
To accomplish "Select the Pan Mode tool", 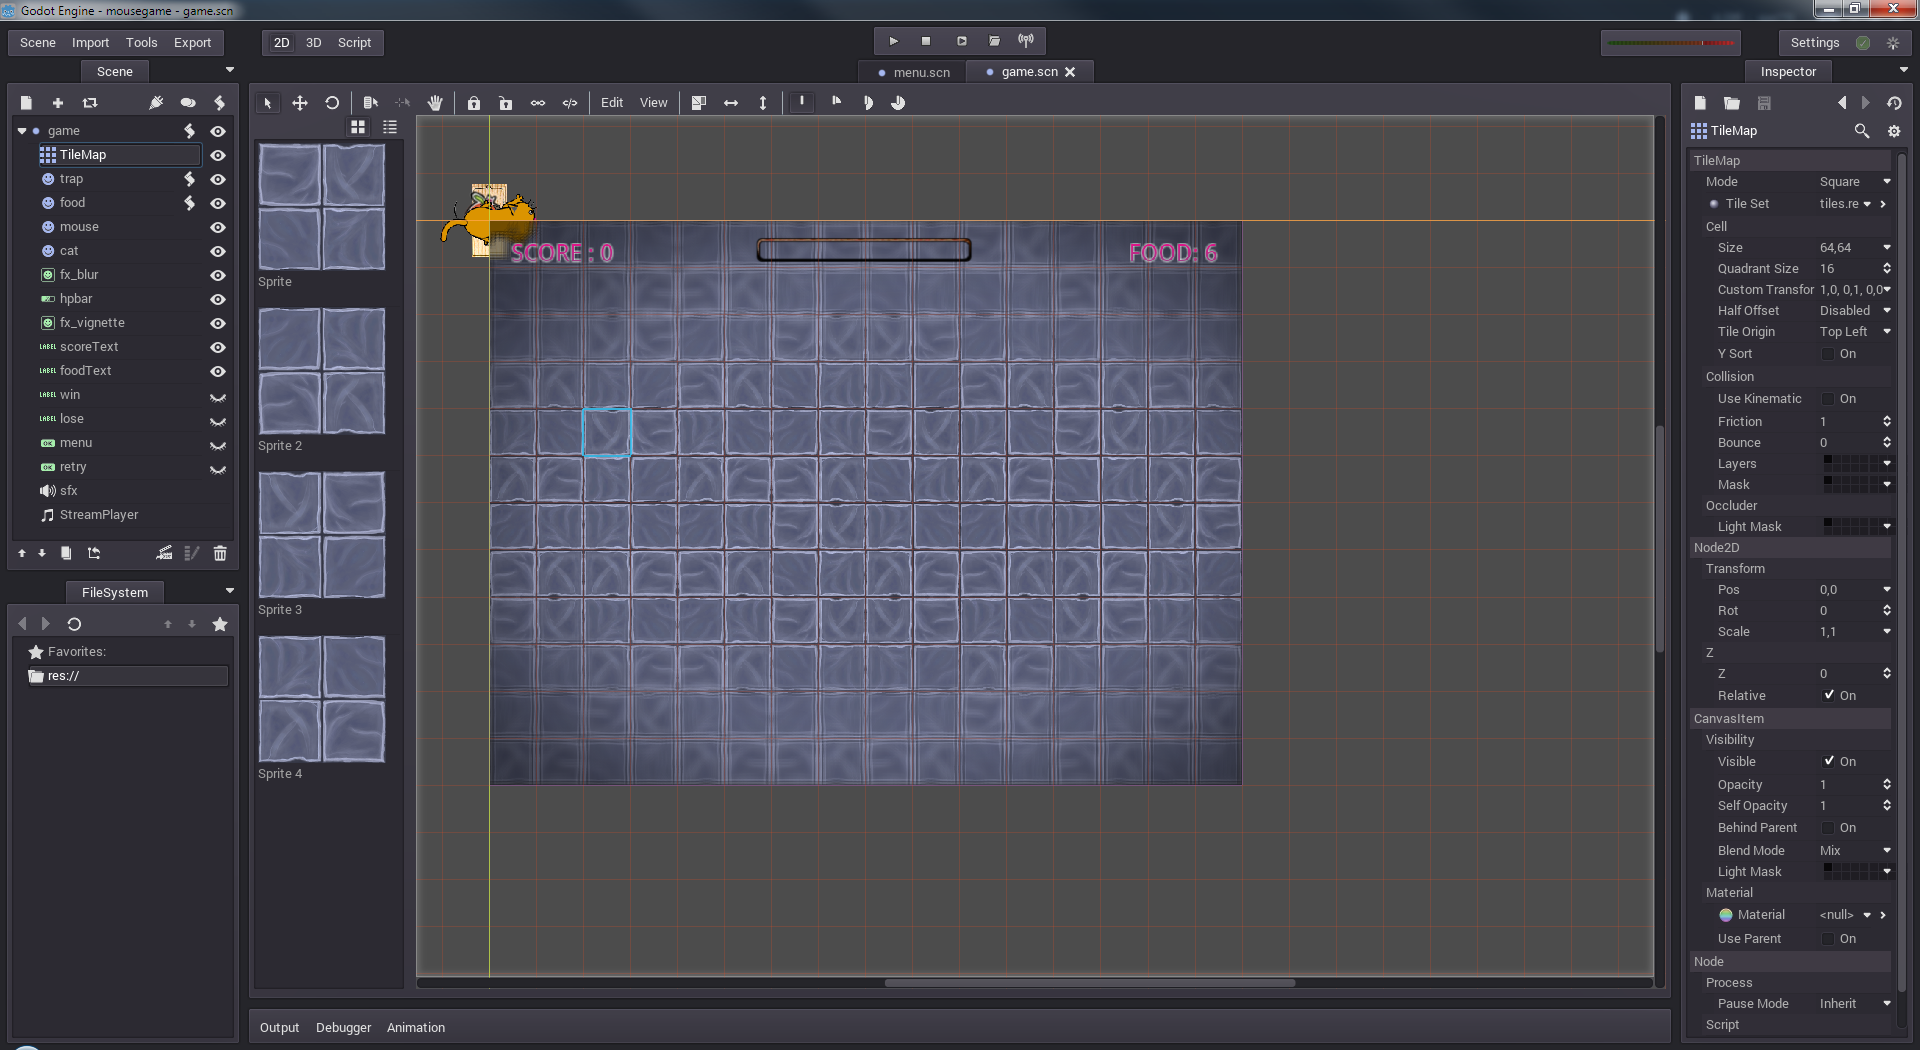I will coord(436,102).
